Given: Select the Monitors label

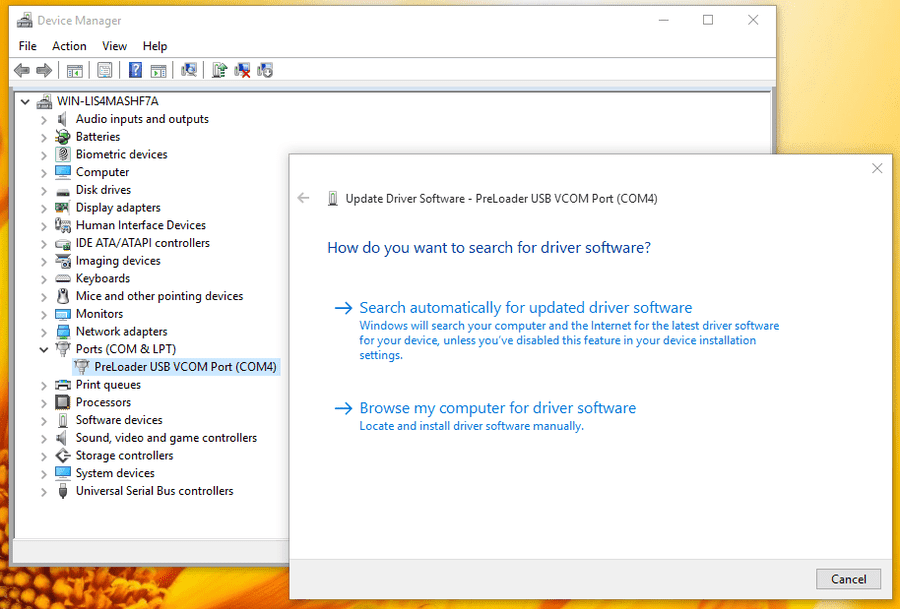Looking at the screenshot, I should coord(99,314).
